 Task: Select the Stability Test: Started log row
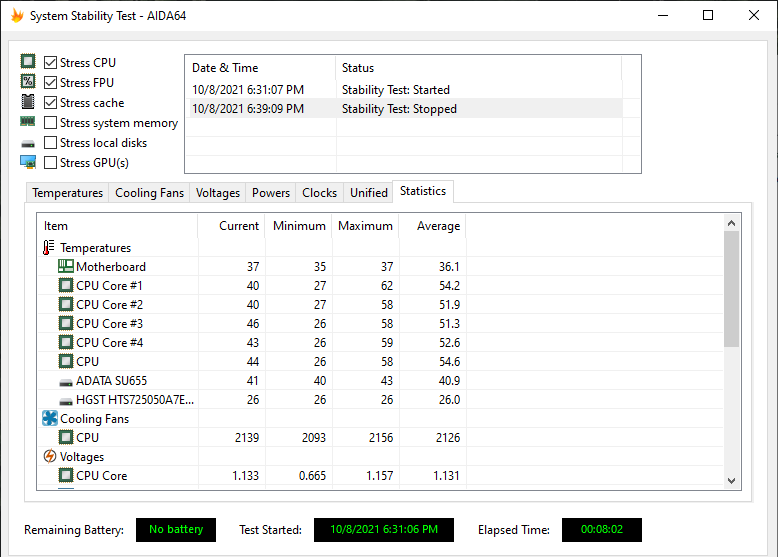pos(404,90)
